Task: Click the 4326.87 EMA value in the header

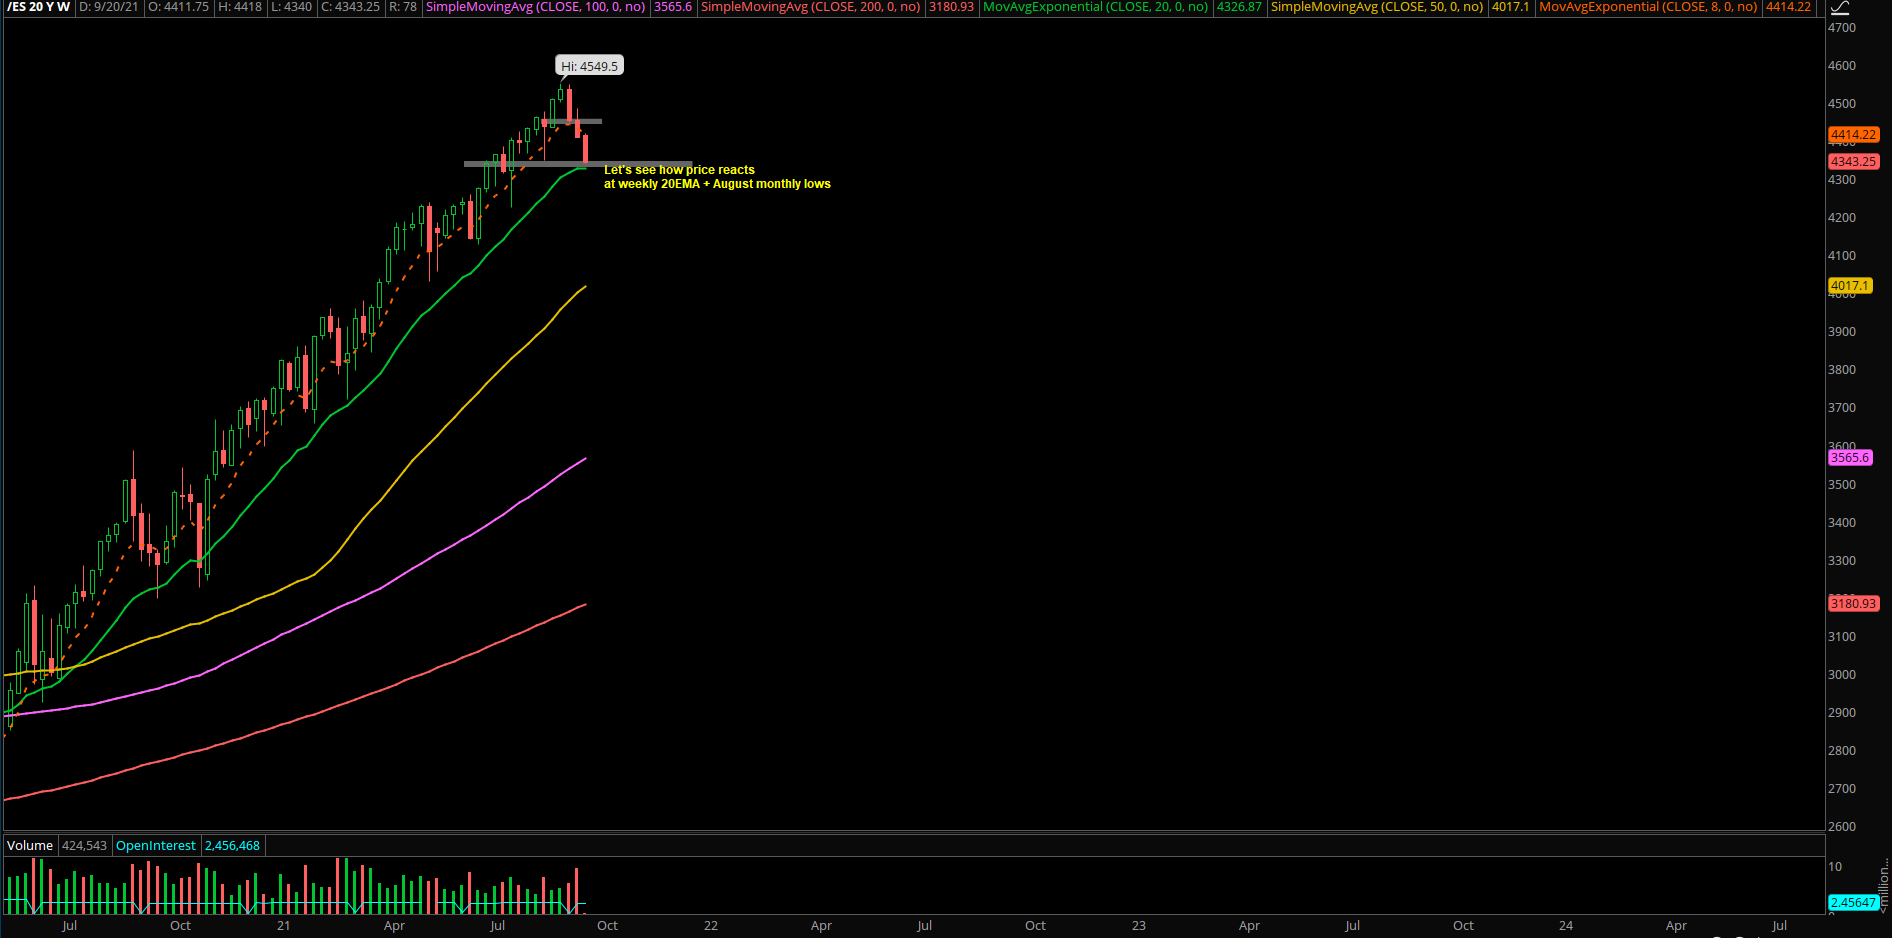Action: point(1239,7)
